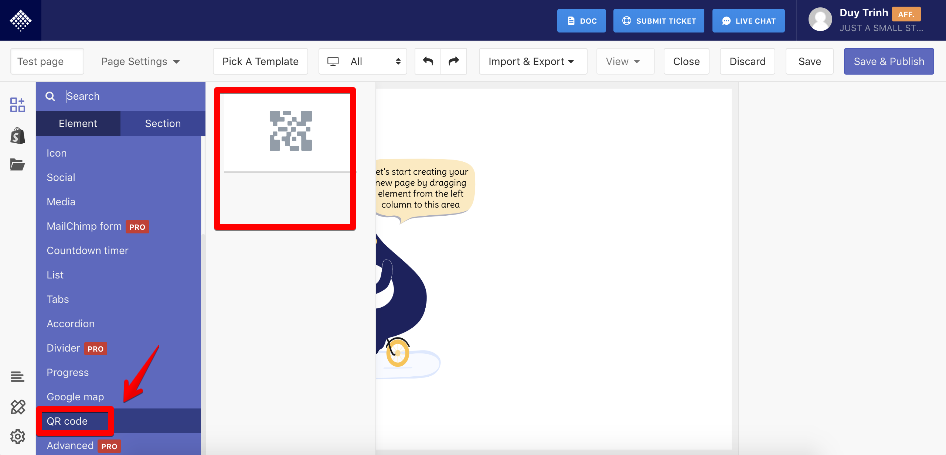Screen dimensions: 946x455
Task: Open the device view 'All' selector
Action: point(363,62)
